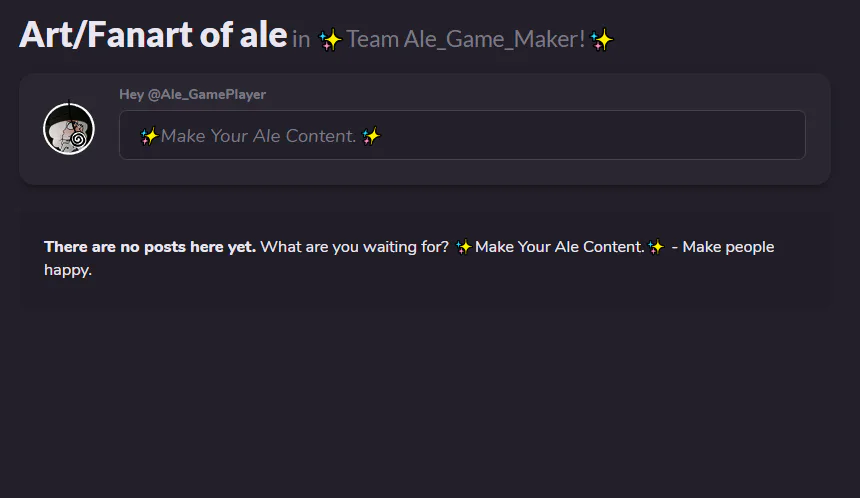Click the sparkle emoji after Team Ale_Game_Maker!
The image size is (860, 498).
tap(601, 40)
